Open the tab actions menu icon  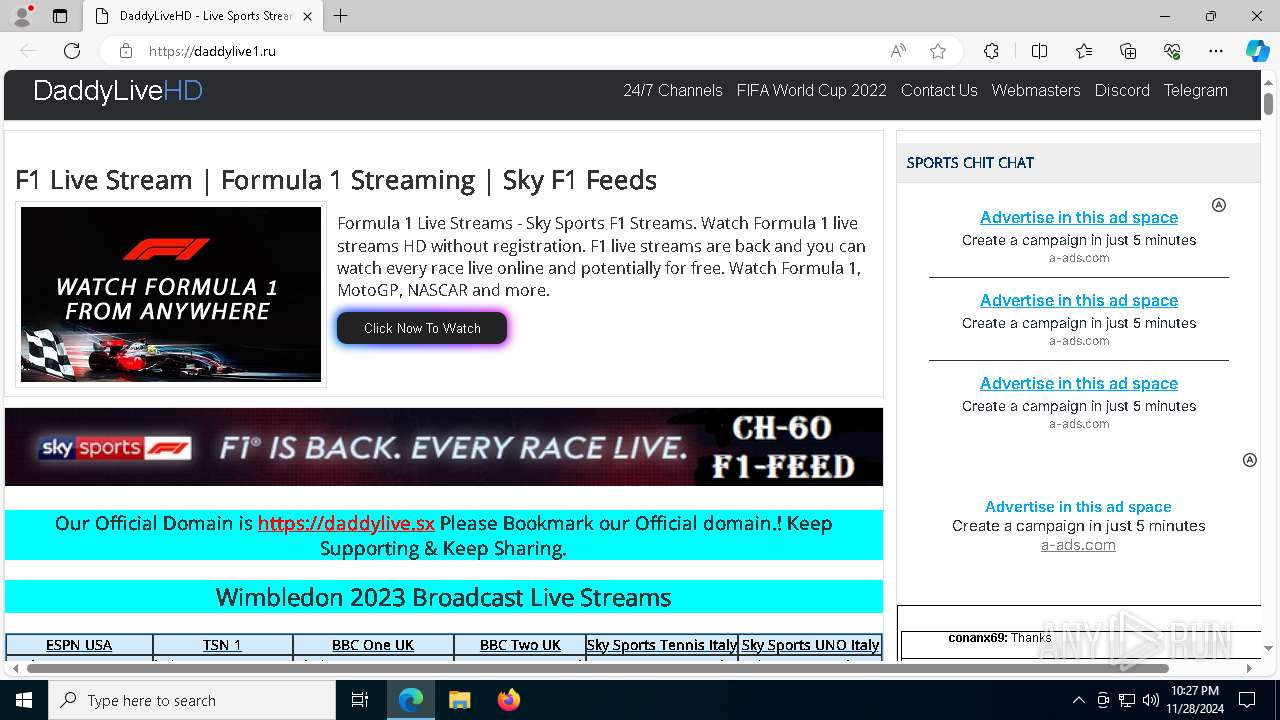tap(60, 16)
